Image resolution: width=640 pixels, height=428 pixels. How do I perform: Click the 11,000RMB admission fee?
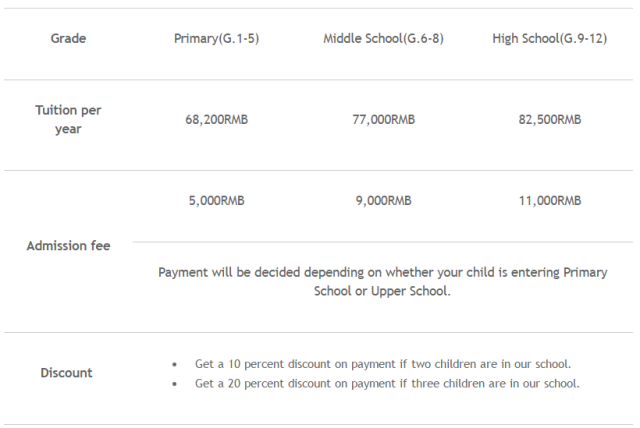549,200
